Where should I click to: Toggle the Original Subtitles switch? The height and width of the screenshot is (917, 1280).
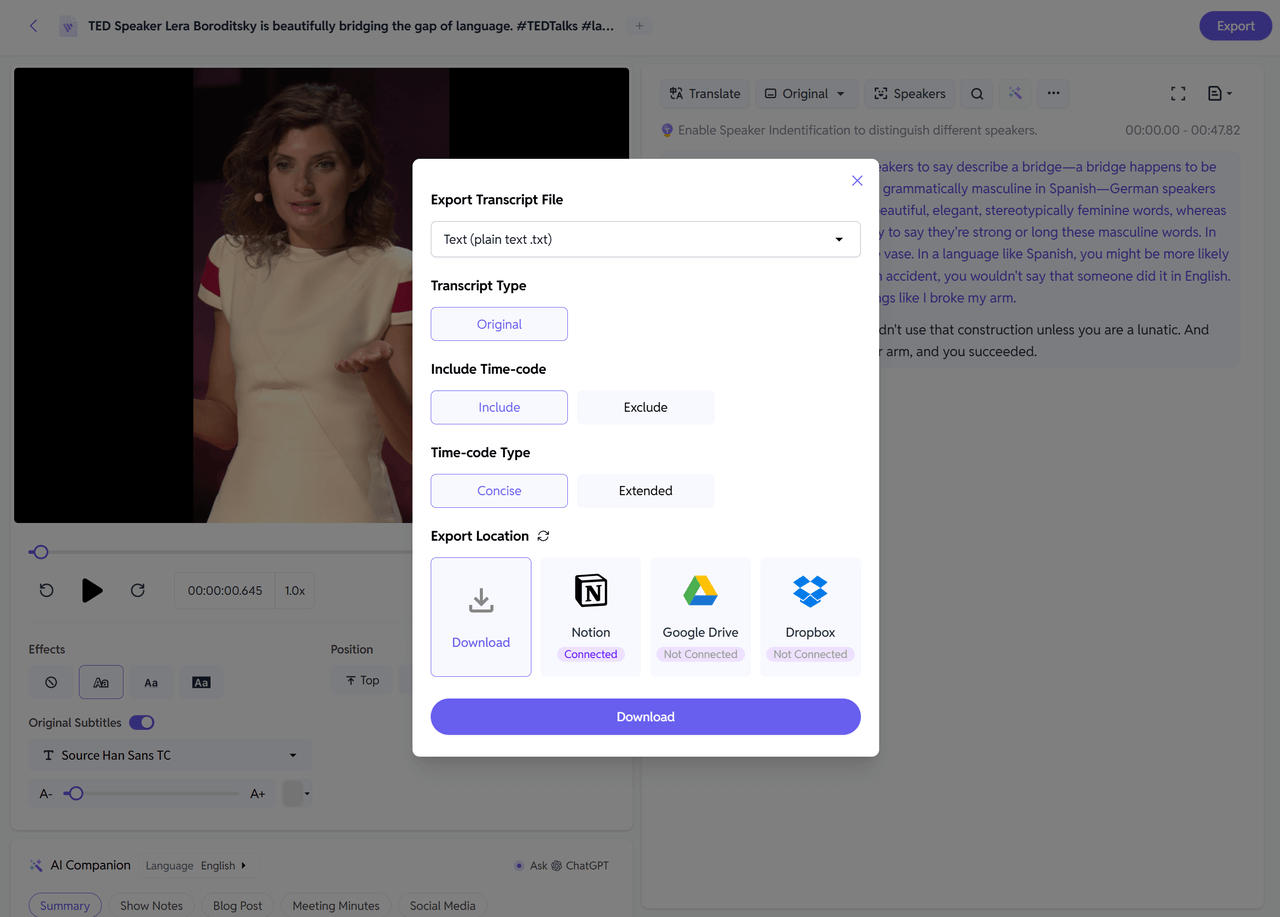pos(142,722)
